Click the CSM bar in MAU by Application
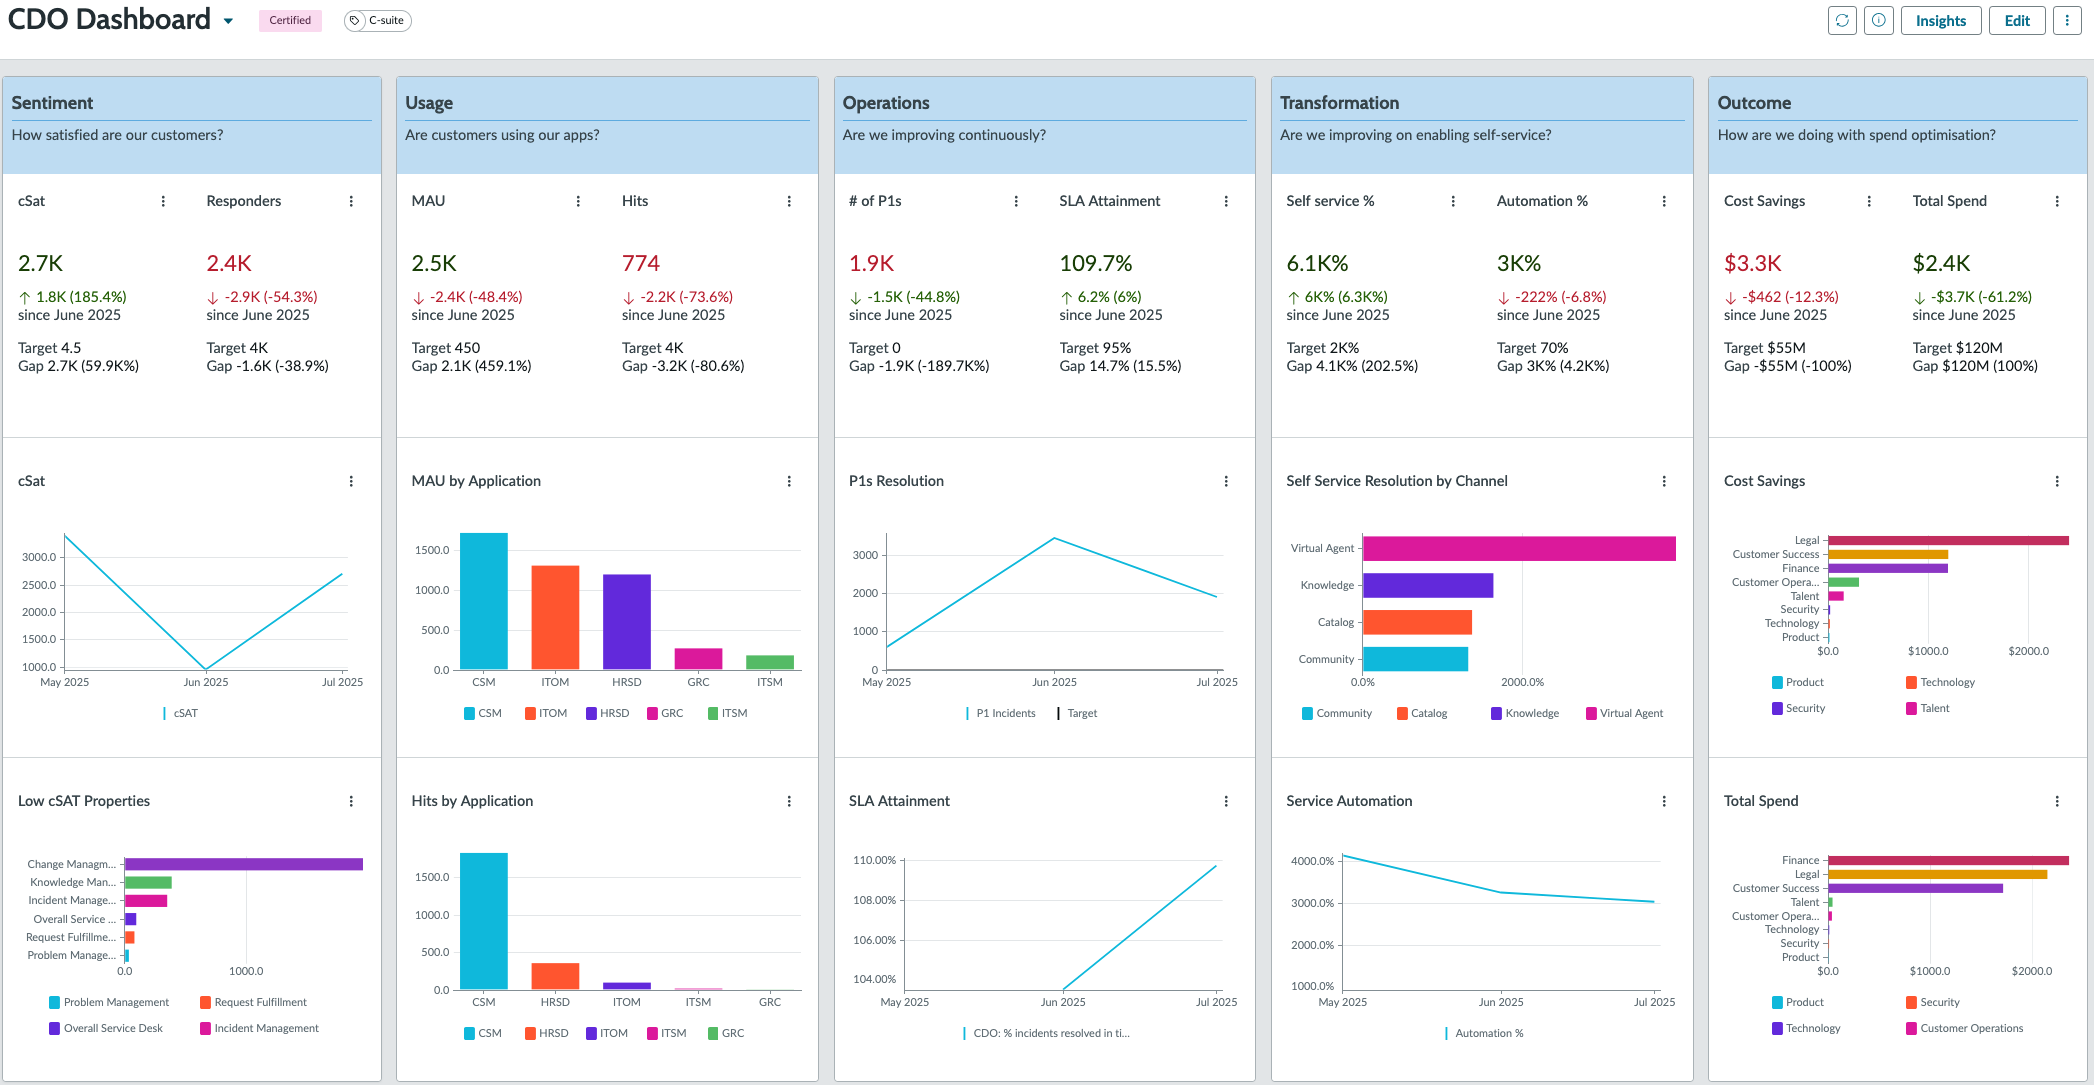 pyautogui.click(x=484, y=601)
